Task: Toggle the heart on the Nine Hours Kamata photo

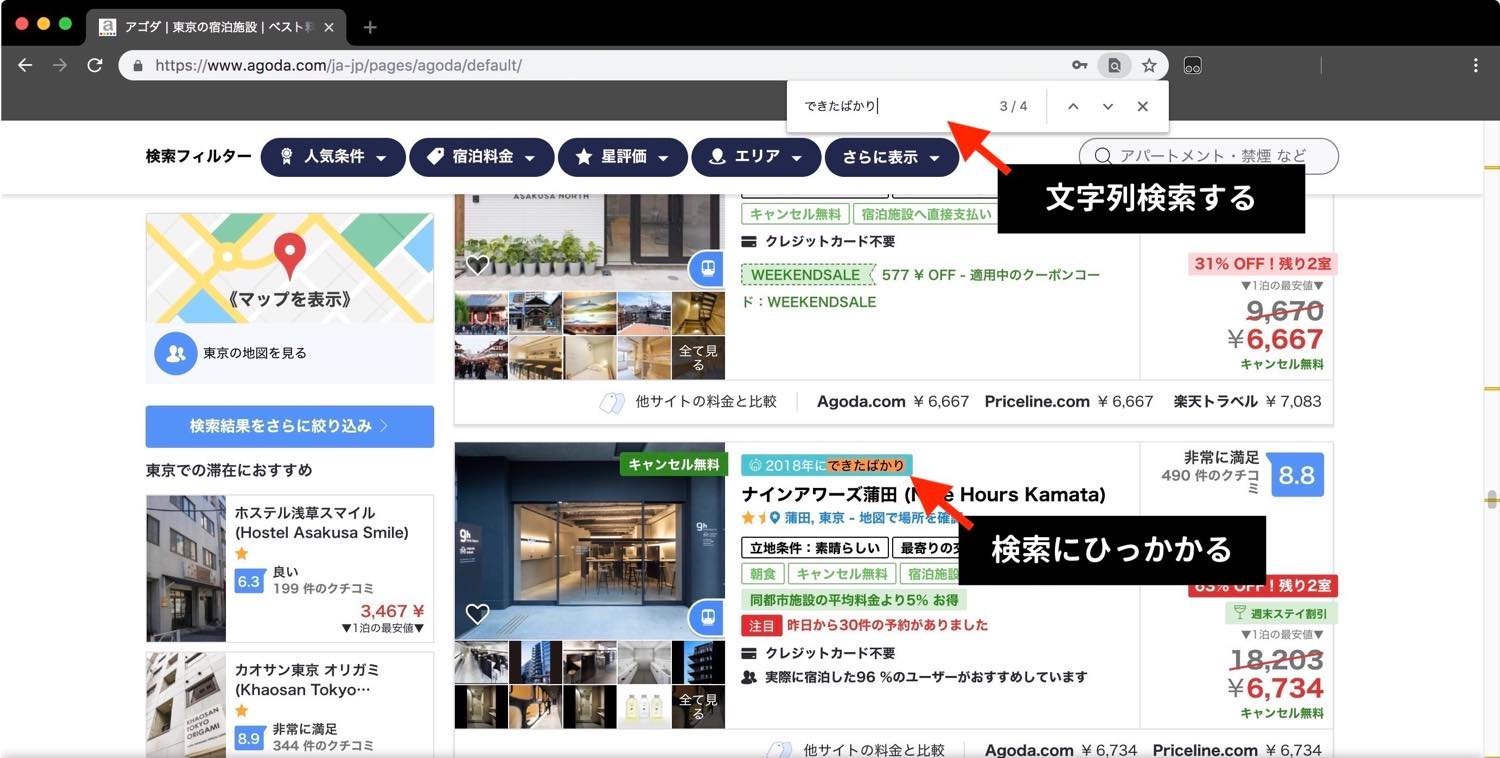Action: [477, 614]
